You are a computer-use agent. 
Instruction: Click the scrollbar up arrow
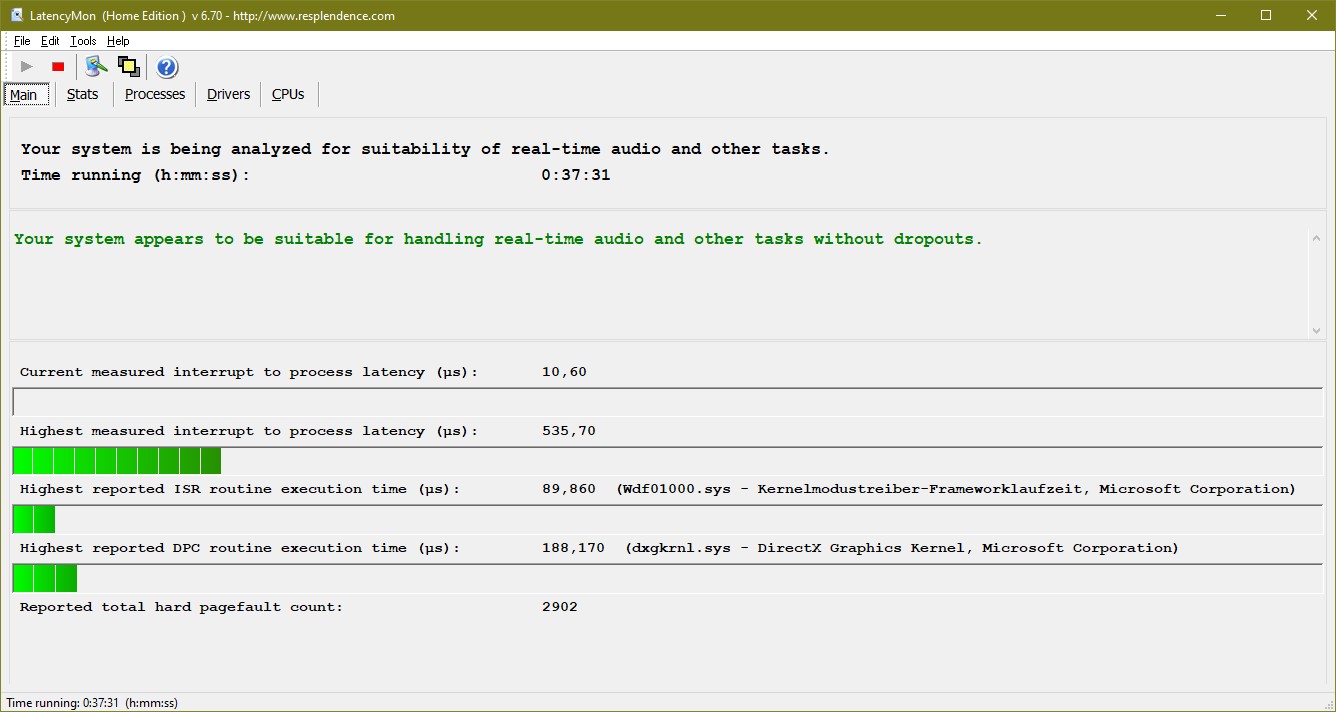pos(1317,237)
